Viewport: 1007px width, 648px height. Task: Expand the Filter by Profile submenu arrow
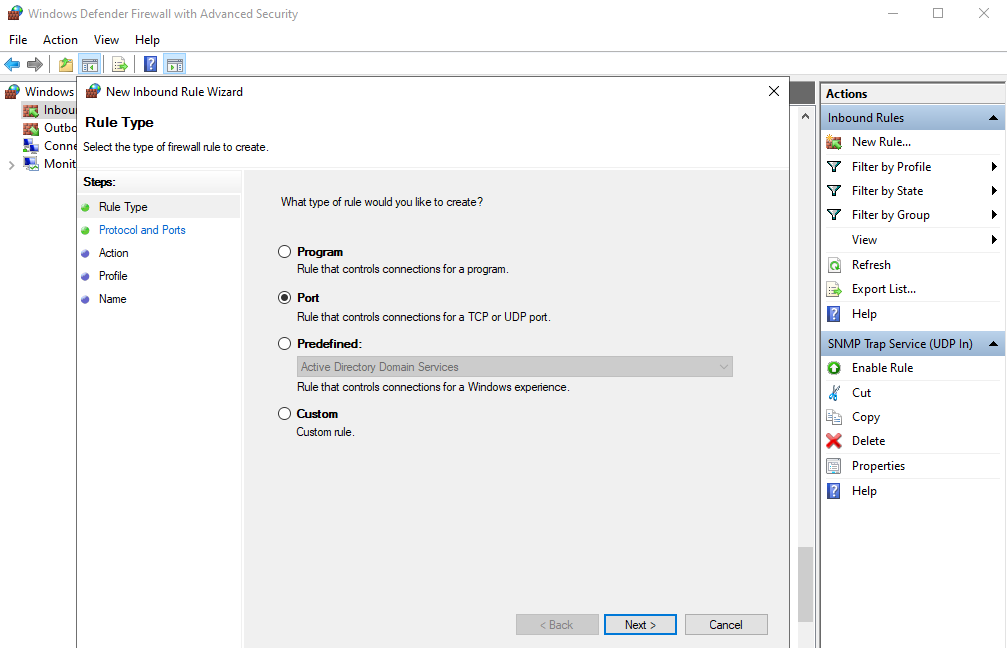(x=994, y=167)
